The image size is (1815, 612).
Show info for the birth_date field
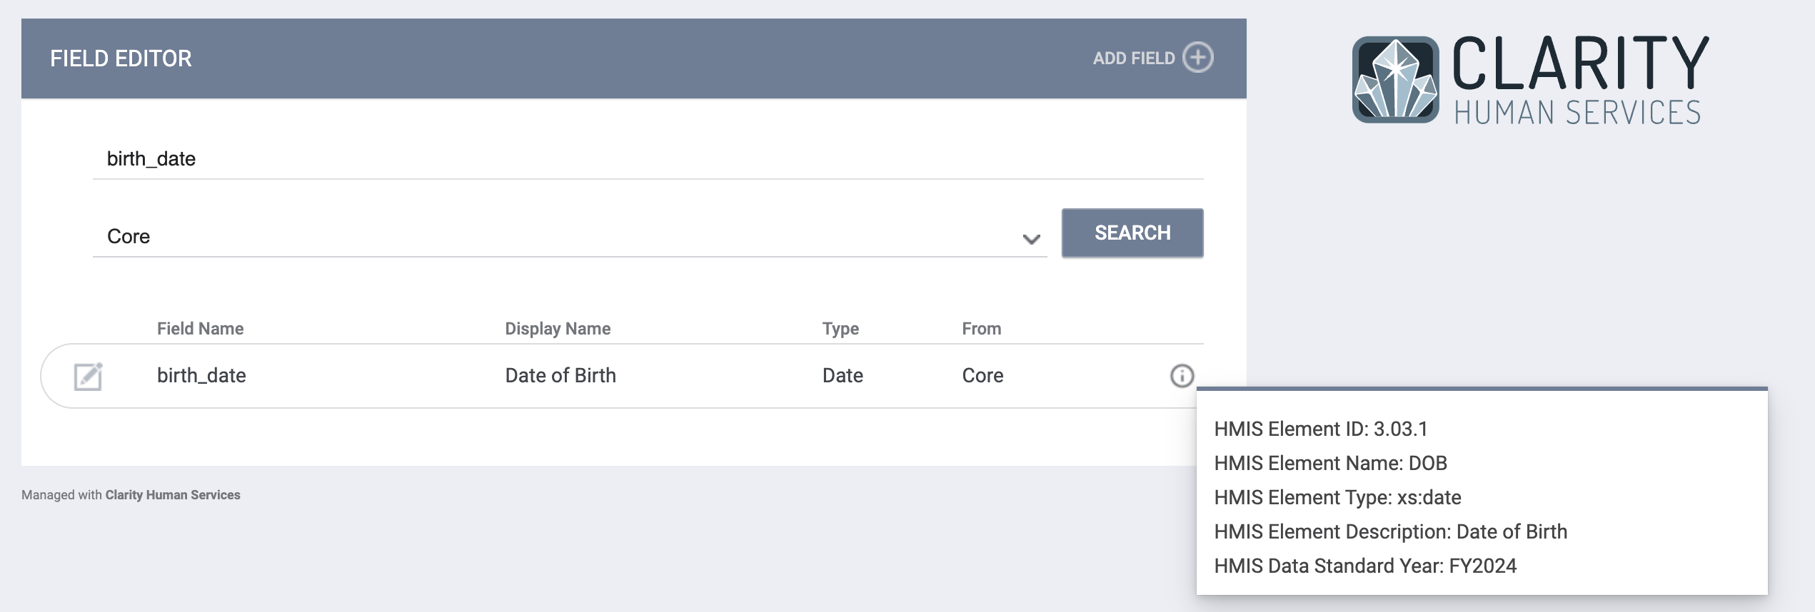coord(1181,376)
